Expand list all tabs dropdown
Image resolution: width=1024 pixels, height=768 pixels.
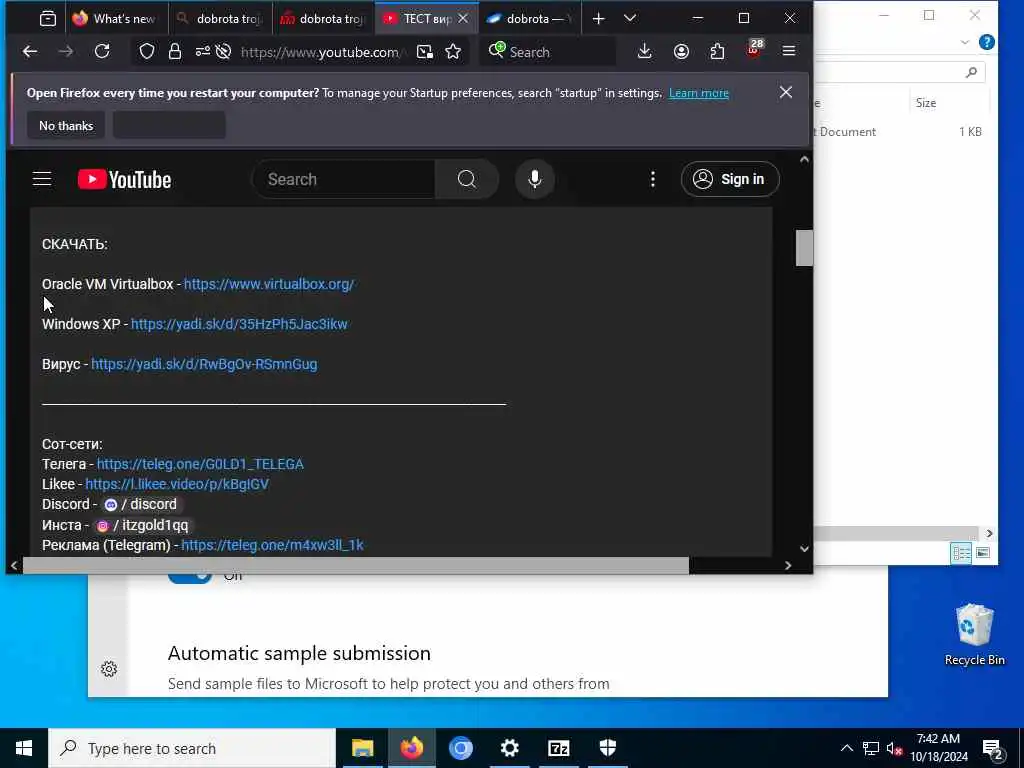(630, 19)
